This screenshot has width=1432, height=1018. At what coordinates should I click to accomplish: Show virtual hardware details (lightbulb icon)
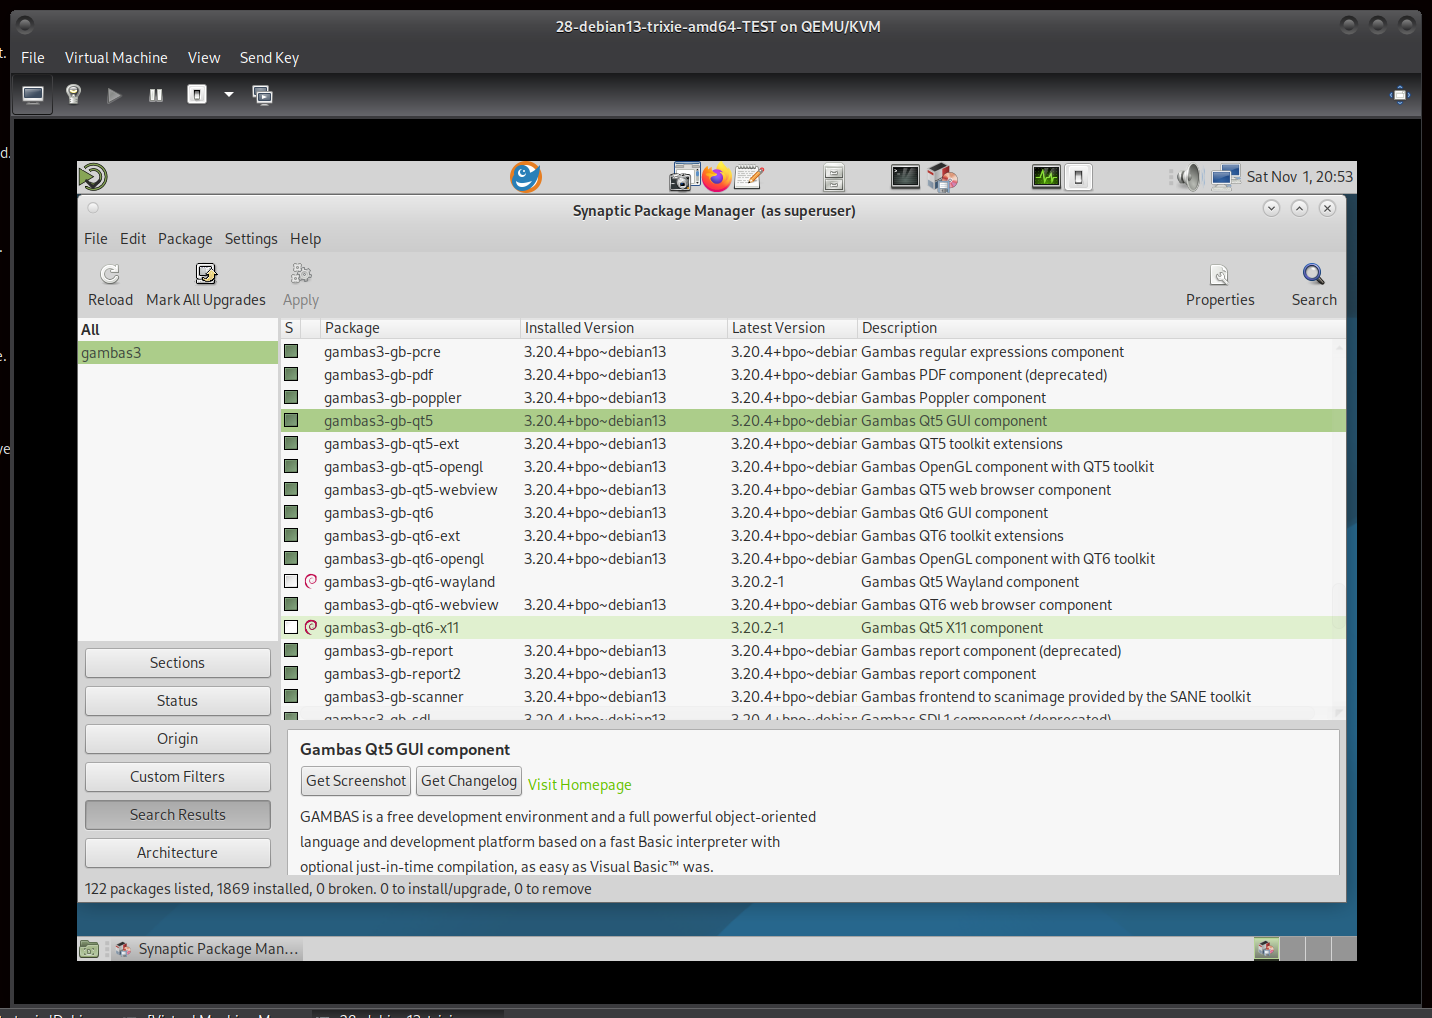pyautogui.click(x=73, y=95)
